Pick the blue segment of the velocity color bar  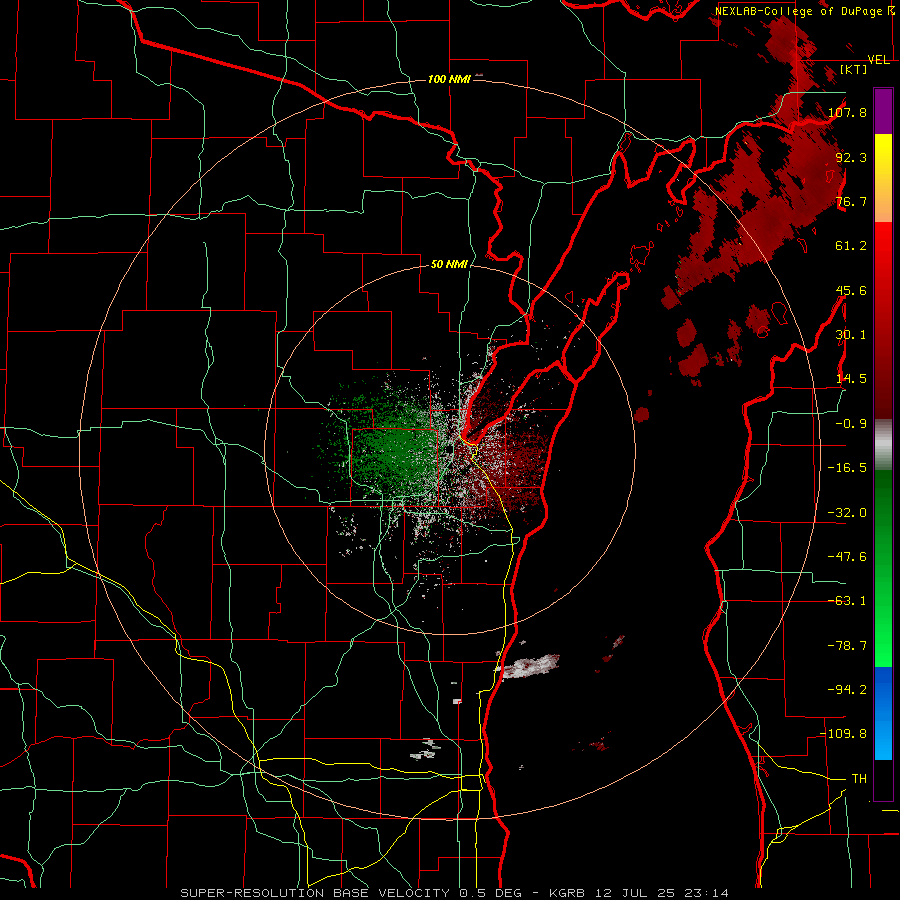883,713
